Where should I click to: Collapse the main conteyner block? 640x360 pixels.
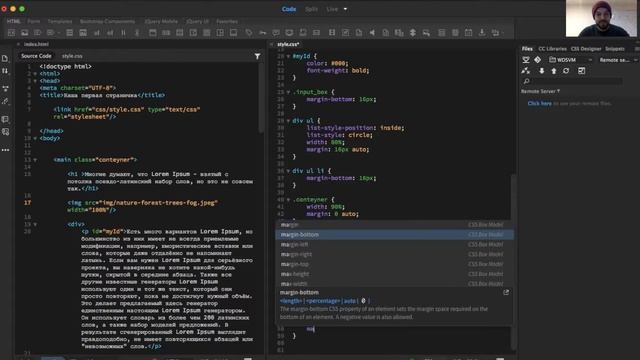pos(35,160)
